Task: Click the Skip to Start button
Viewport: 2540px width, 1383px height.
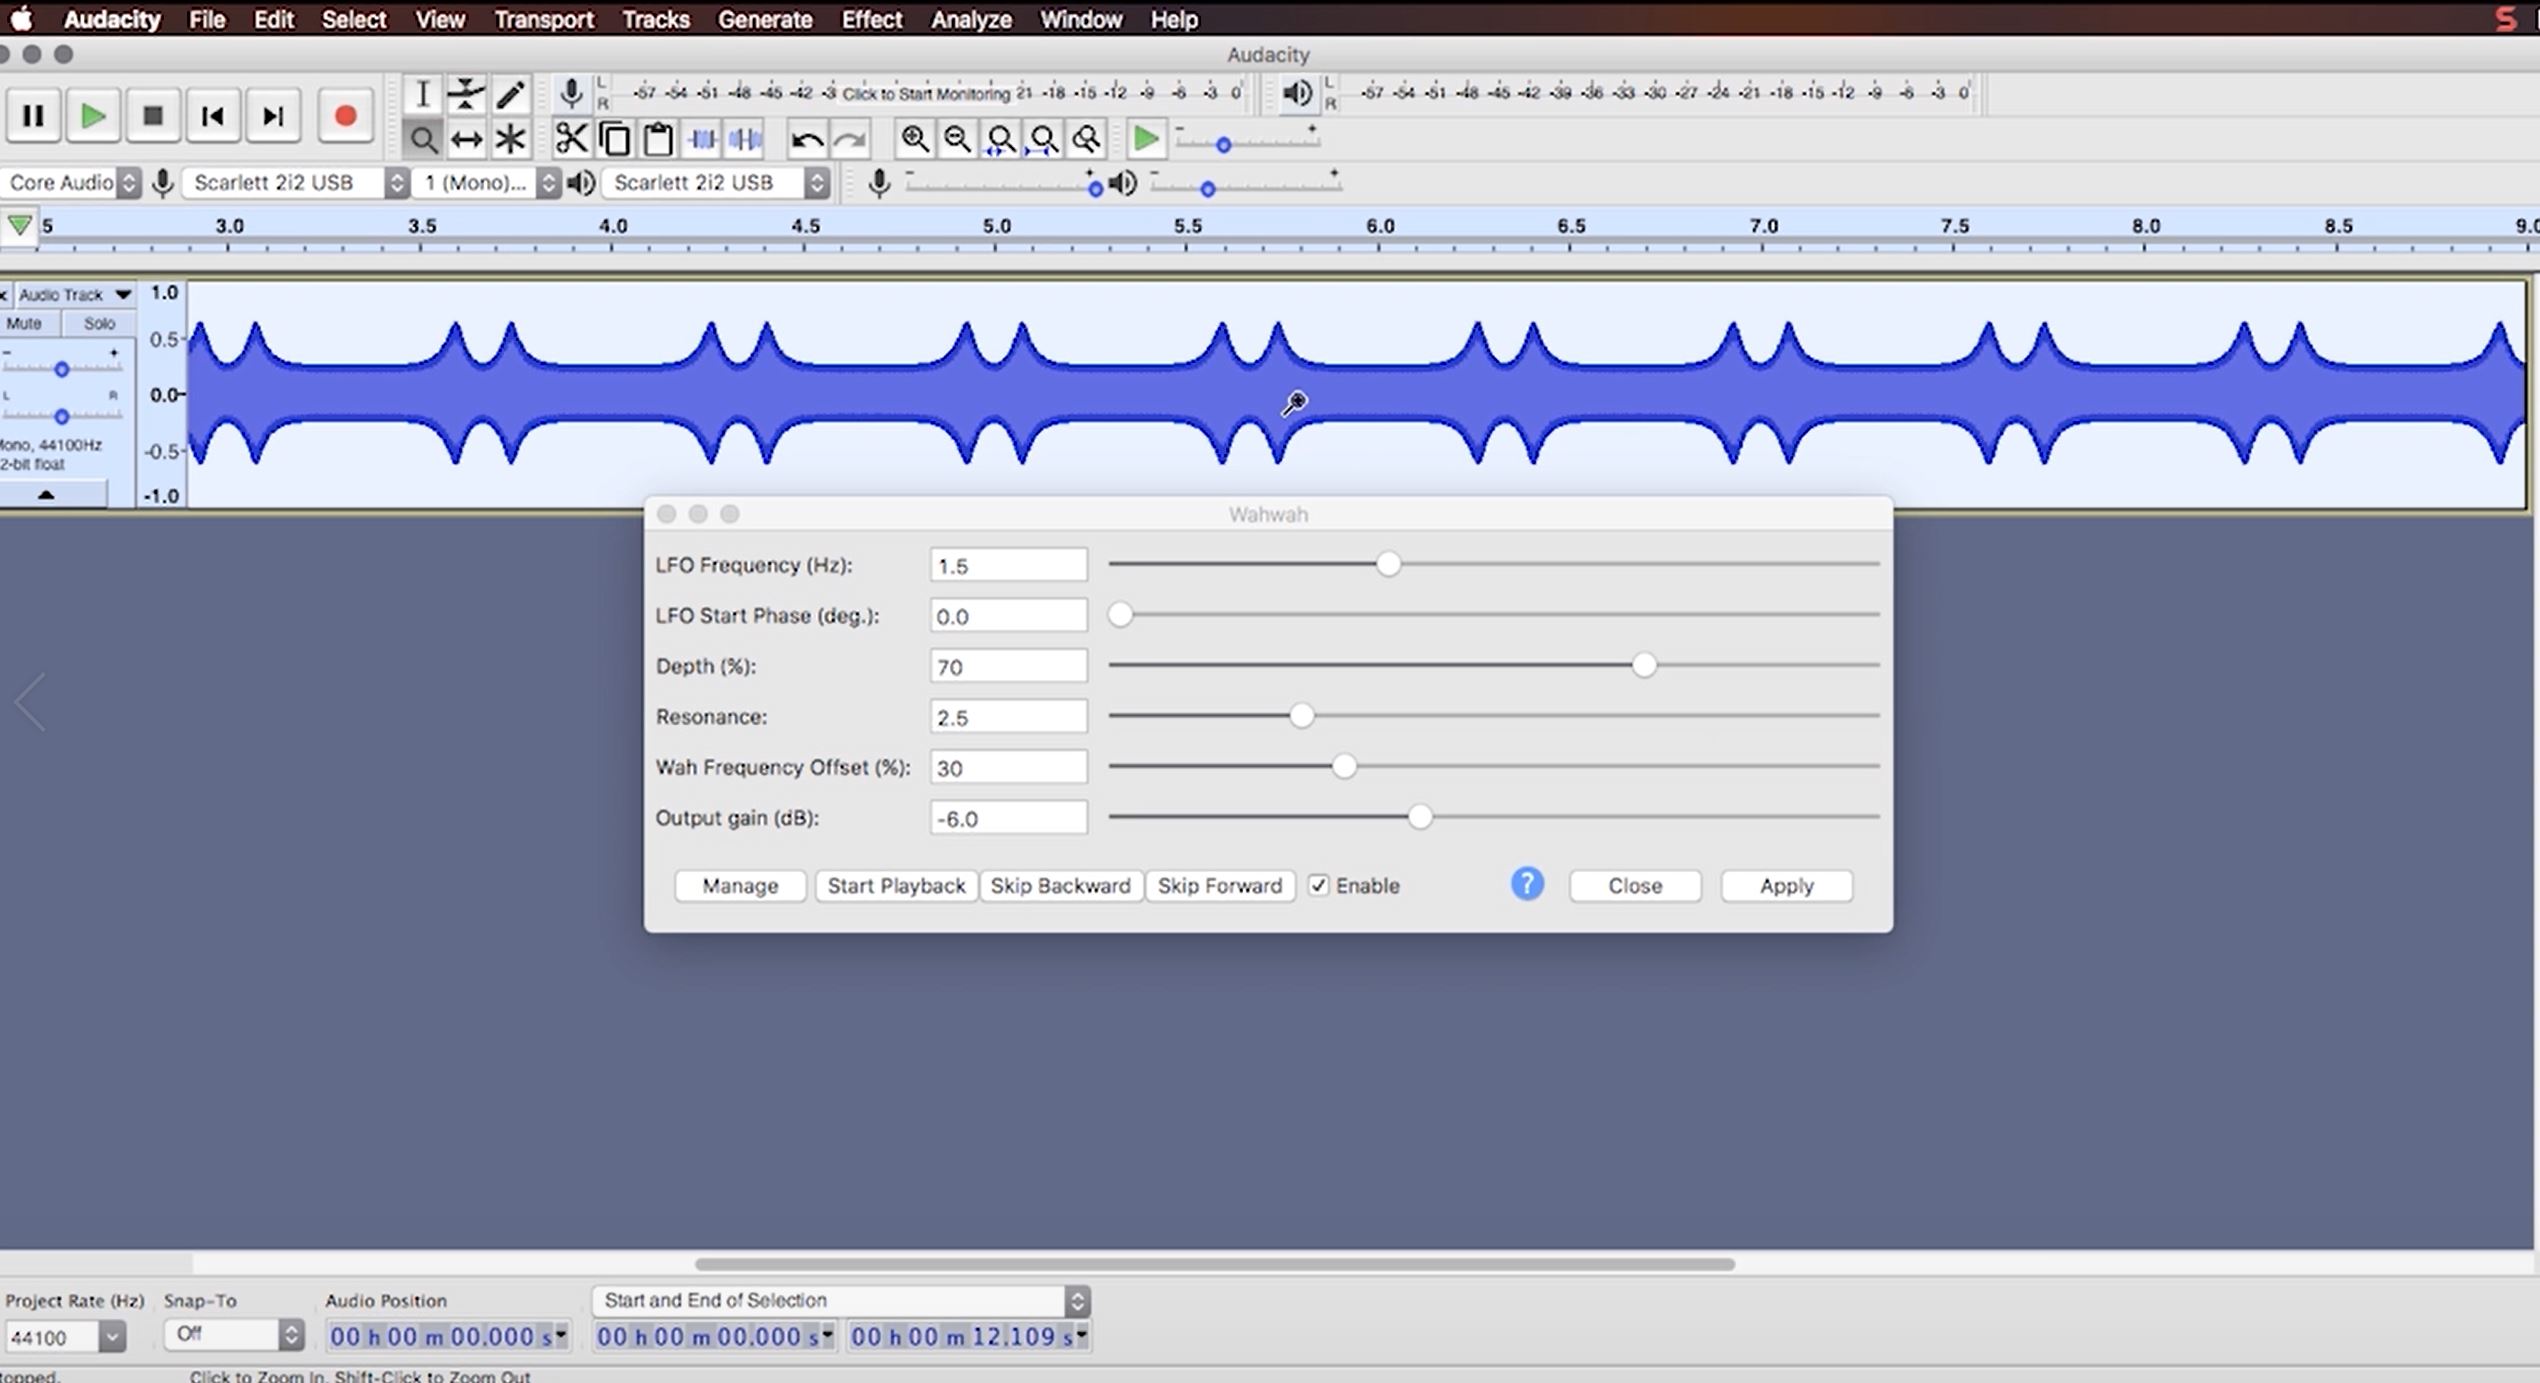Action: pos(212,116)
